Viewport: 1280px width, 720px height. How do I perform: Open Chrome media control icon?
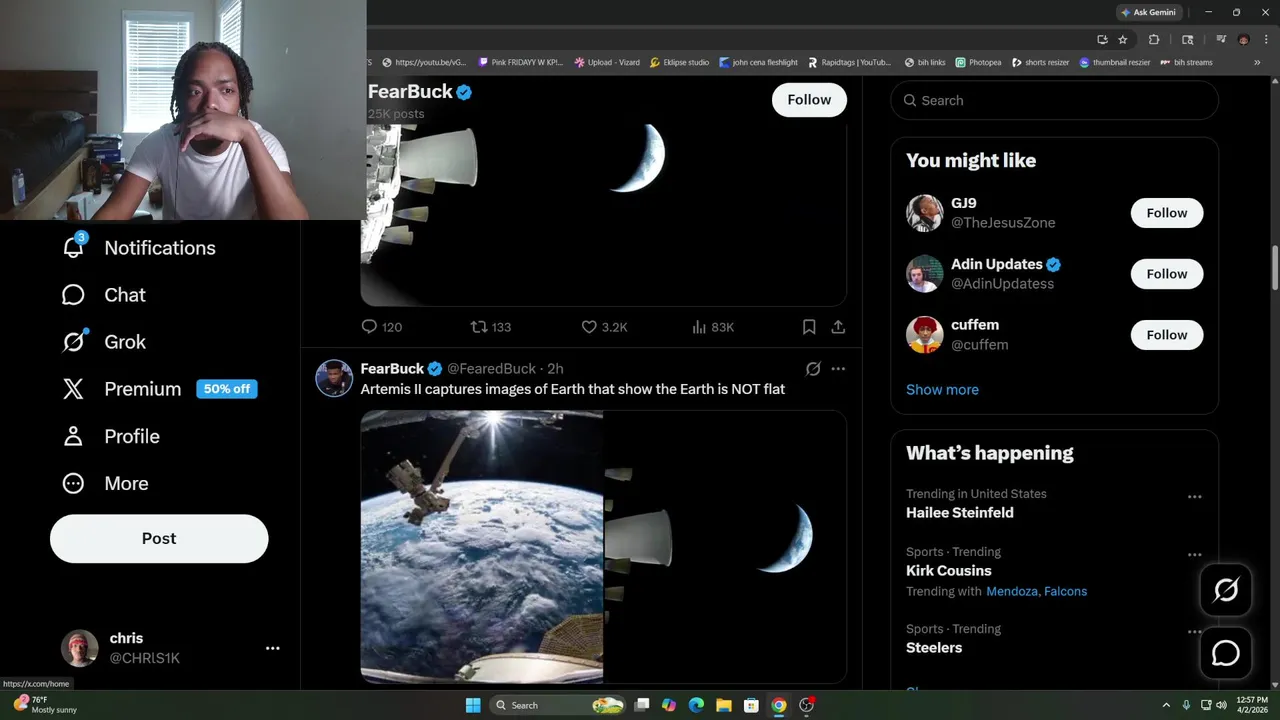[1221, 40]
